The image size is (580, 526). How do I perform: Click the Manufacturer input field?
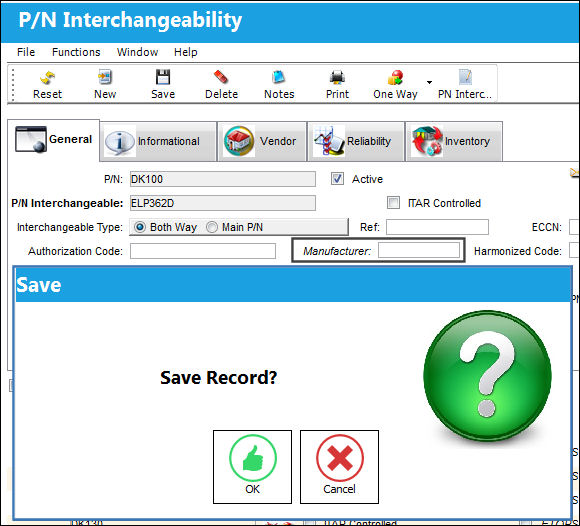click(419, 250)
